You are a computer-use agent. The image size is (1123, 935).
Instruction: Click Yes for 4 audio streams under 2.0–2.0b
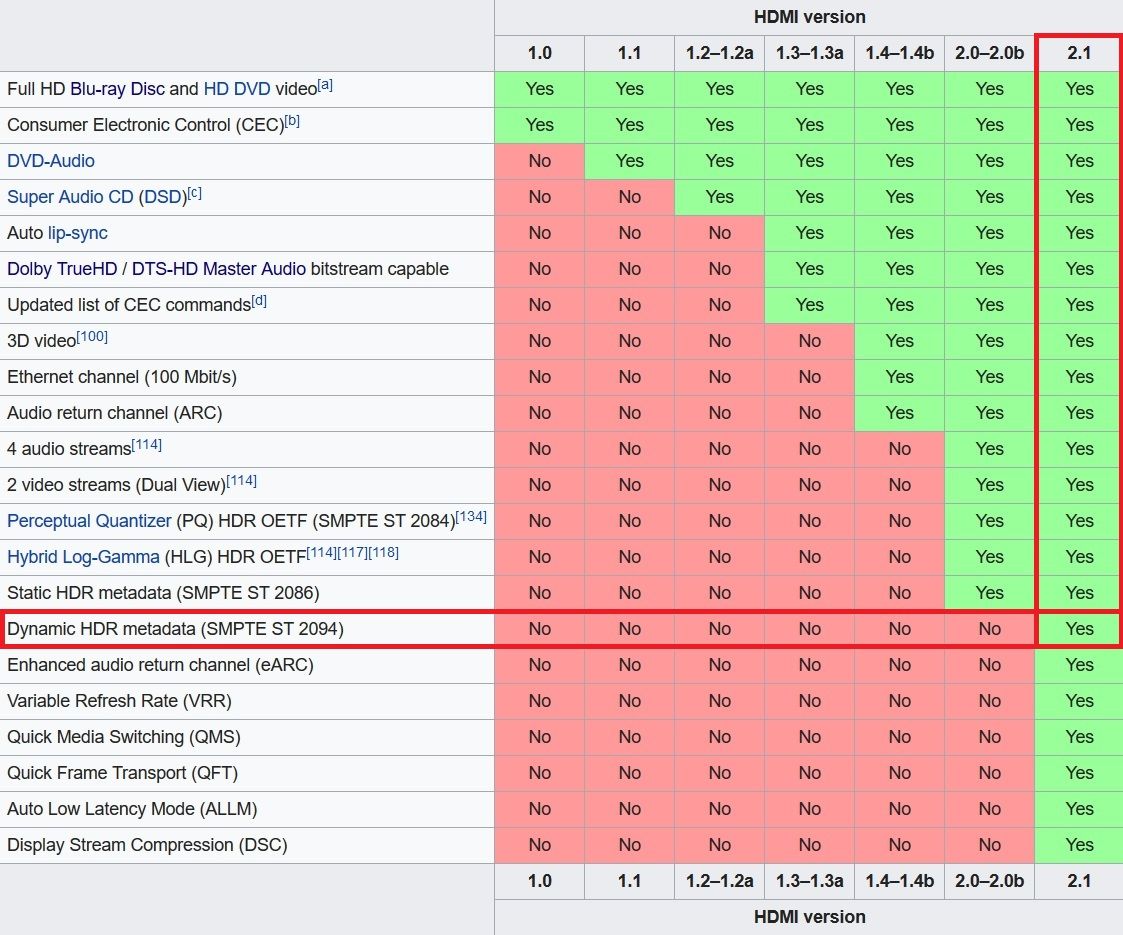point(989,449)
